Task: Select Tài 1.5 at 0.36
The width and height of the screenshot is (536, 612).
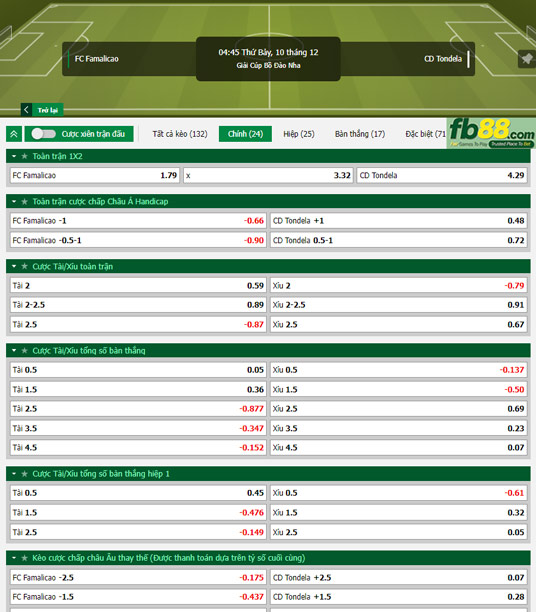Action: coord(138,389)
